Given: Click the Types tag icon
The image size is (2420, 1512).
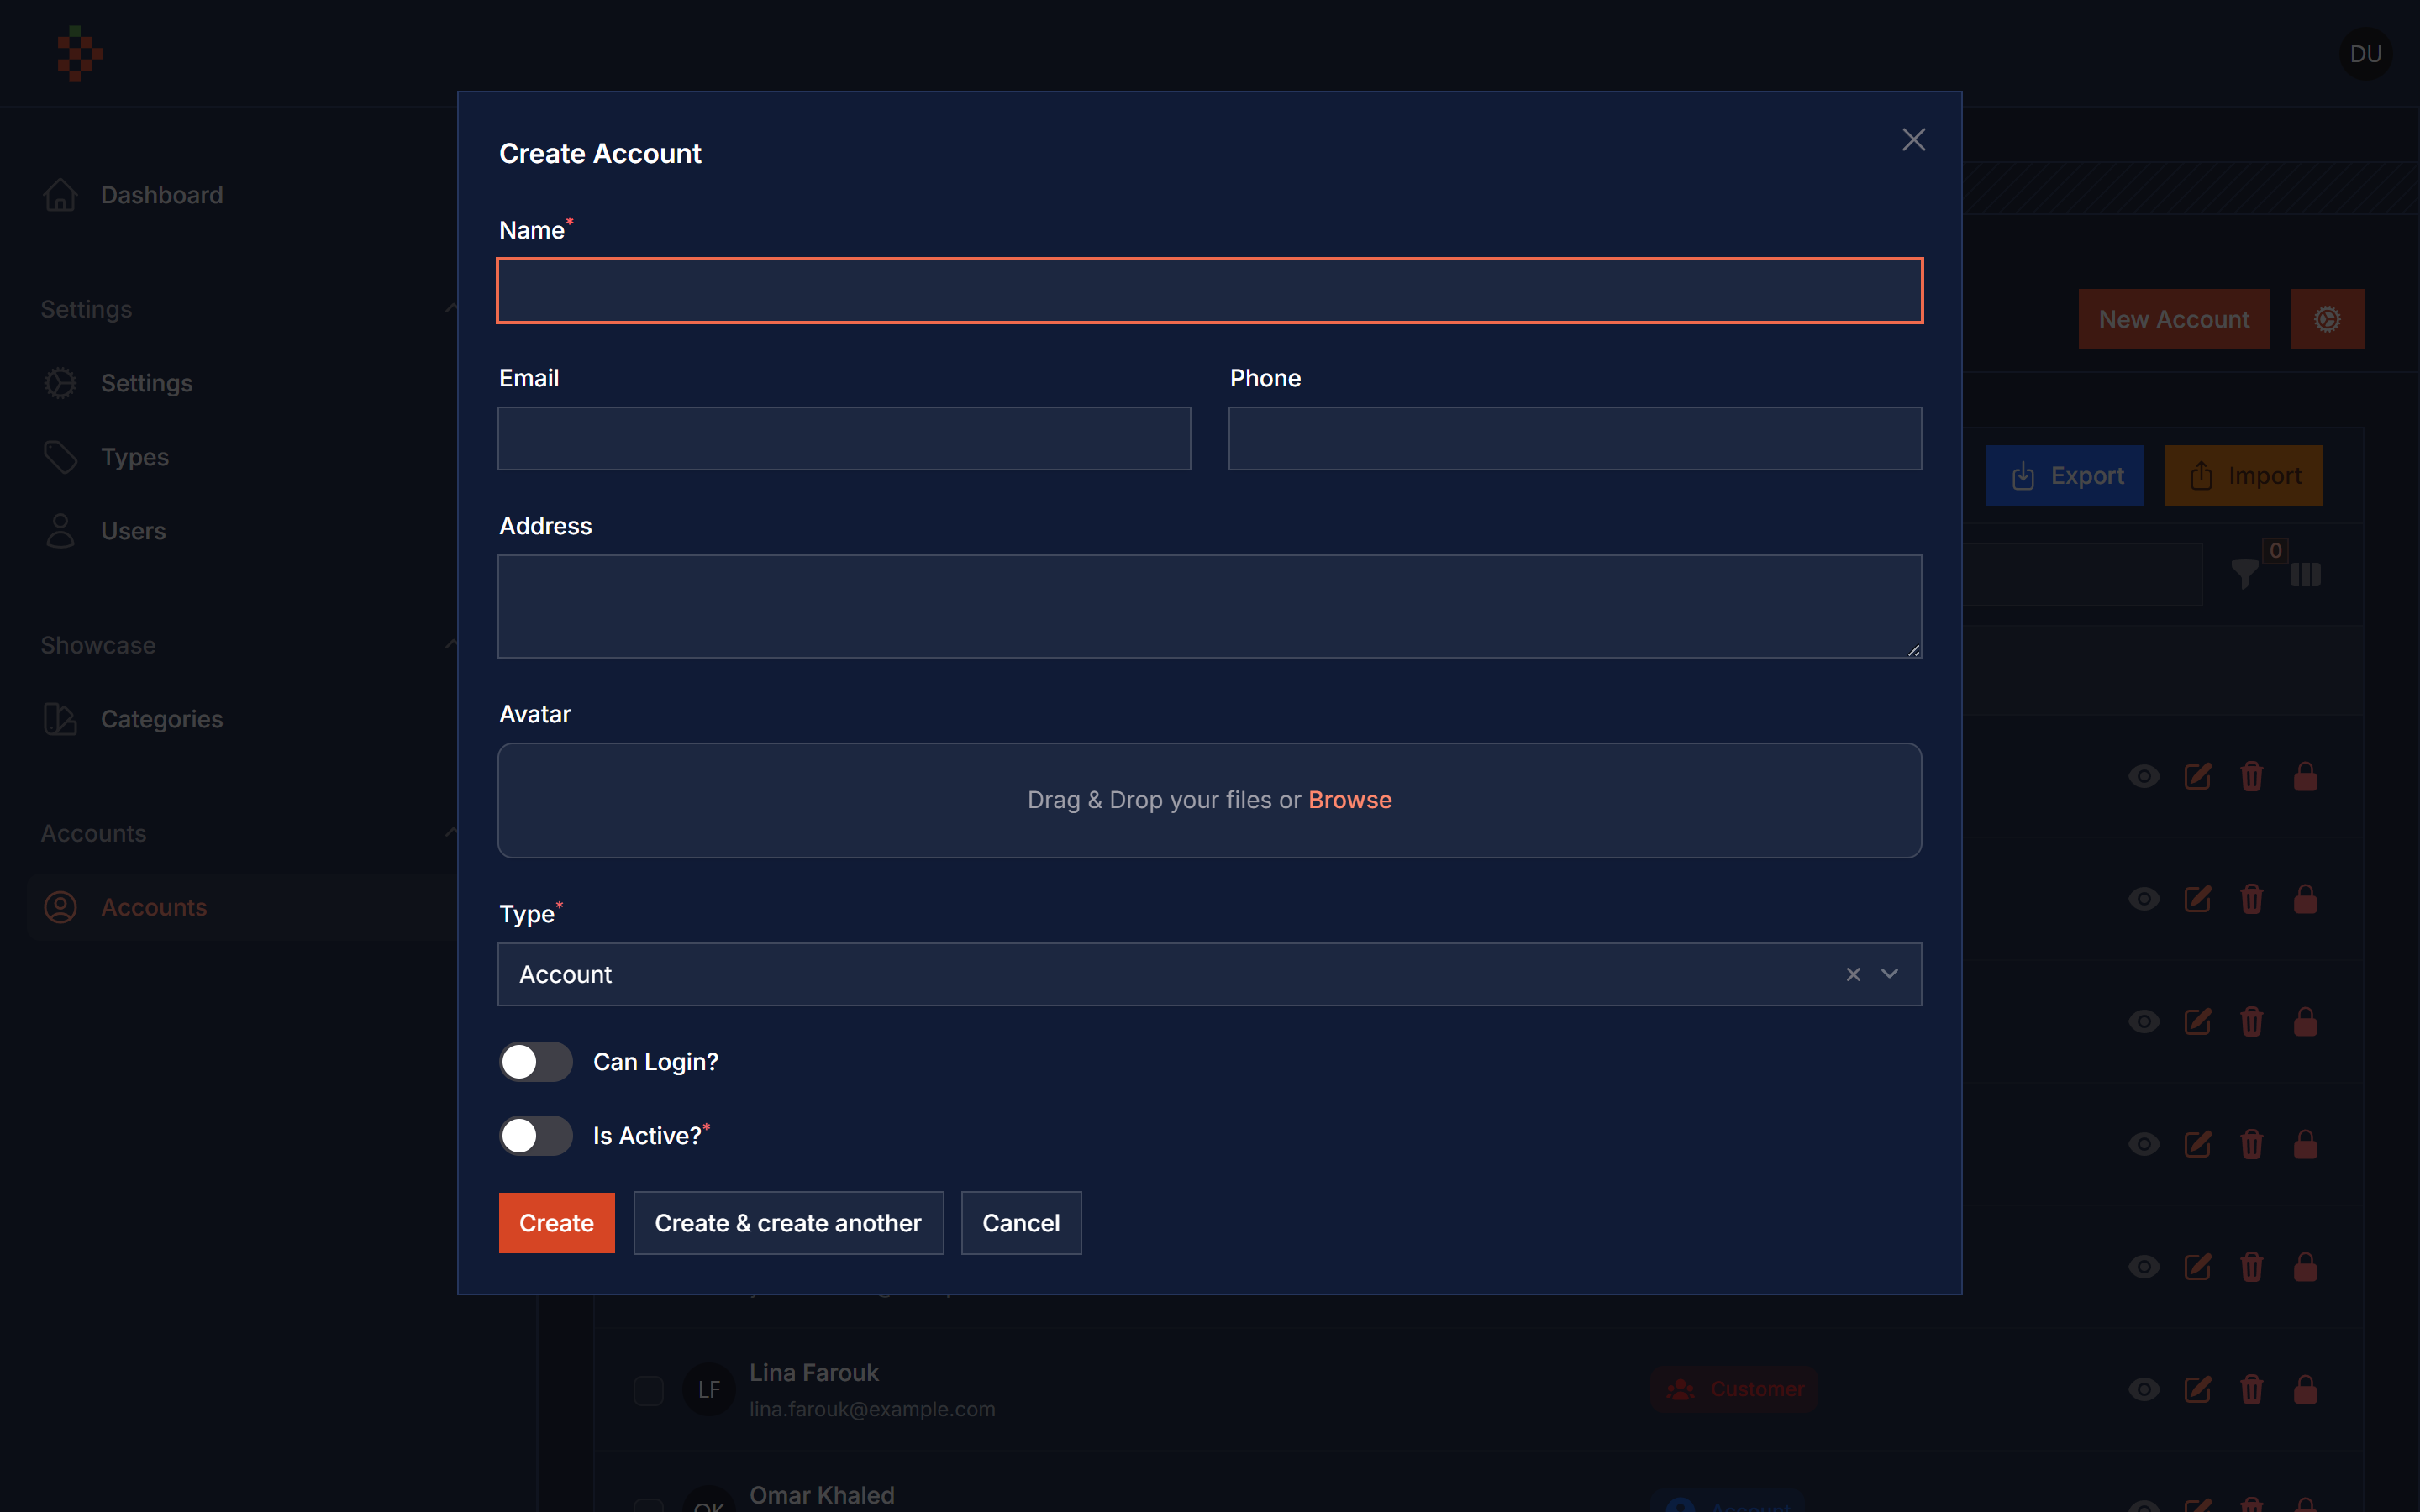Looking at the screenshot, I should 60,457.
